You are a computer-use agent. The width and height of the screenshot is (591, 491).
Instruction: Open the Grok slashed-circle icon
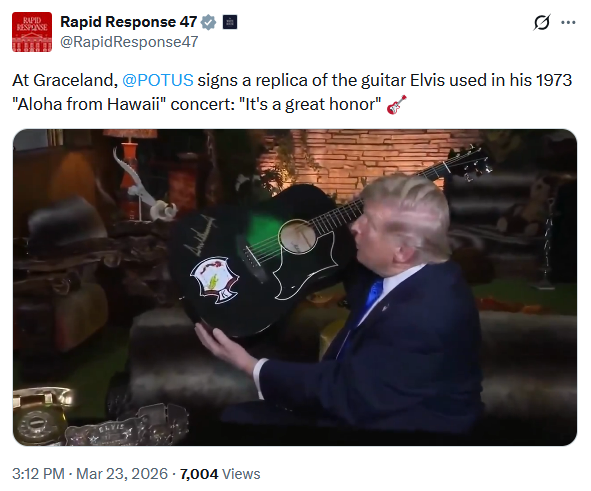point(542,23)
